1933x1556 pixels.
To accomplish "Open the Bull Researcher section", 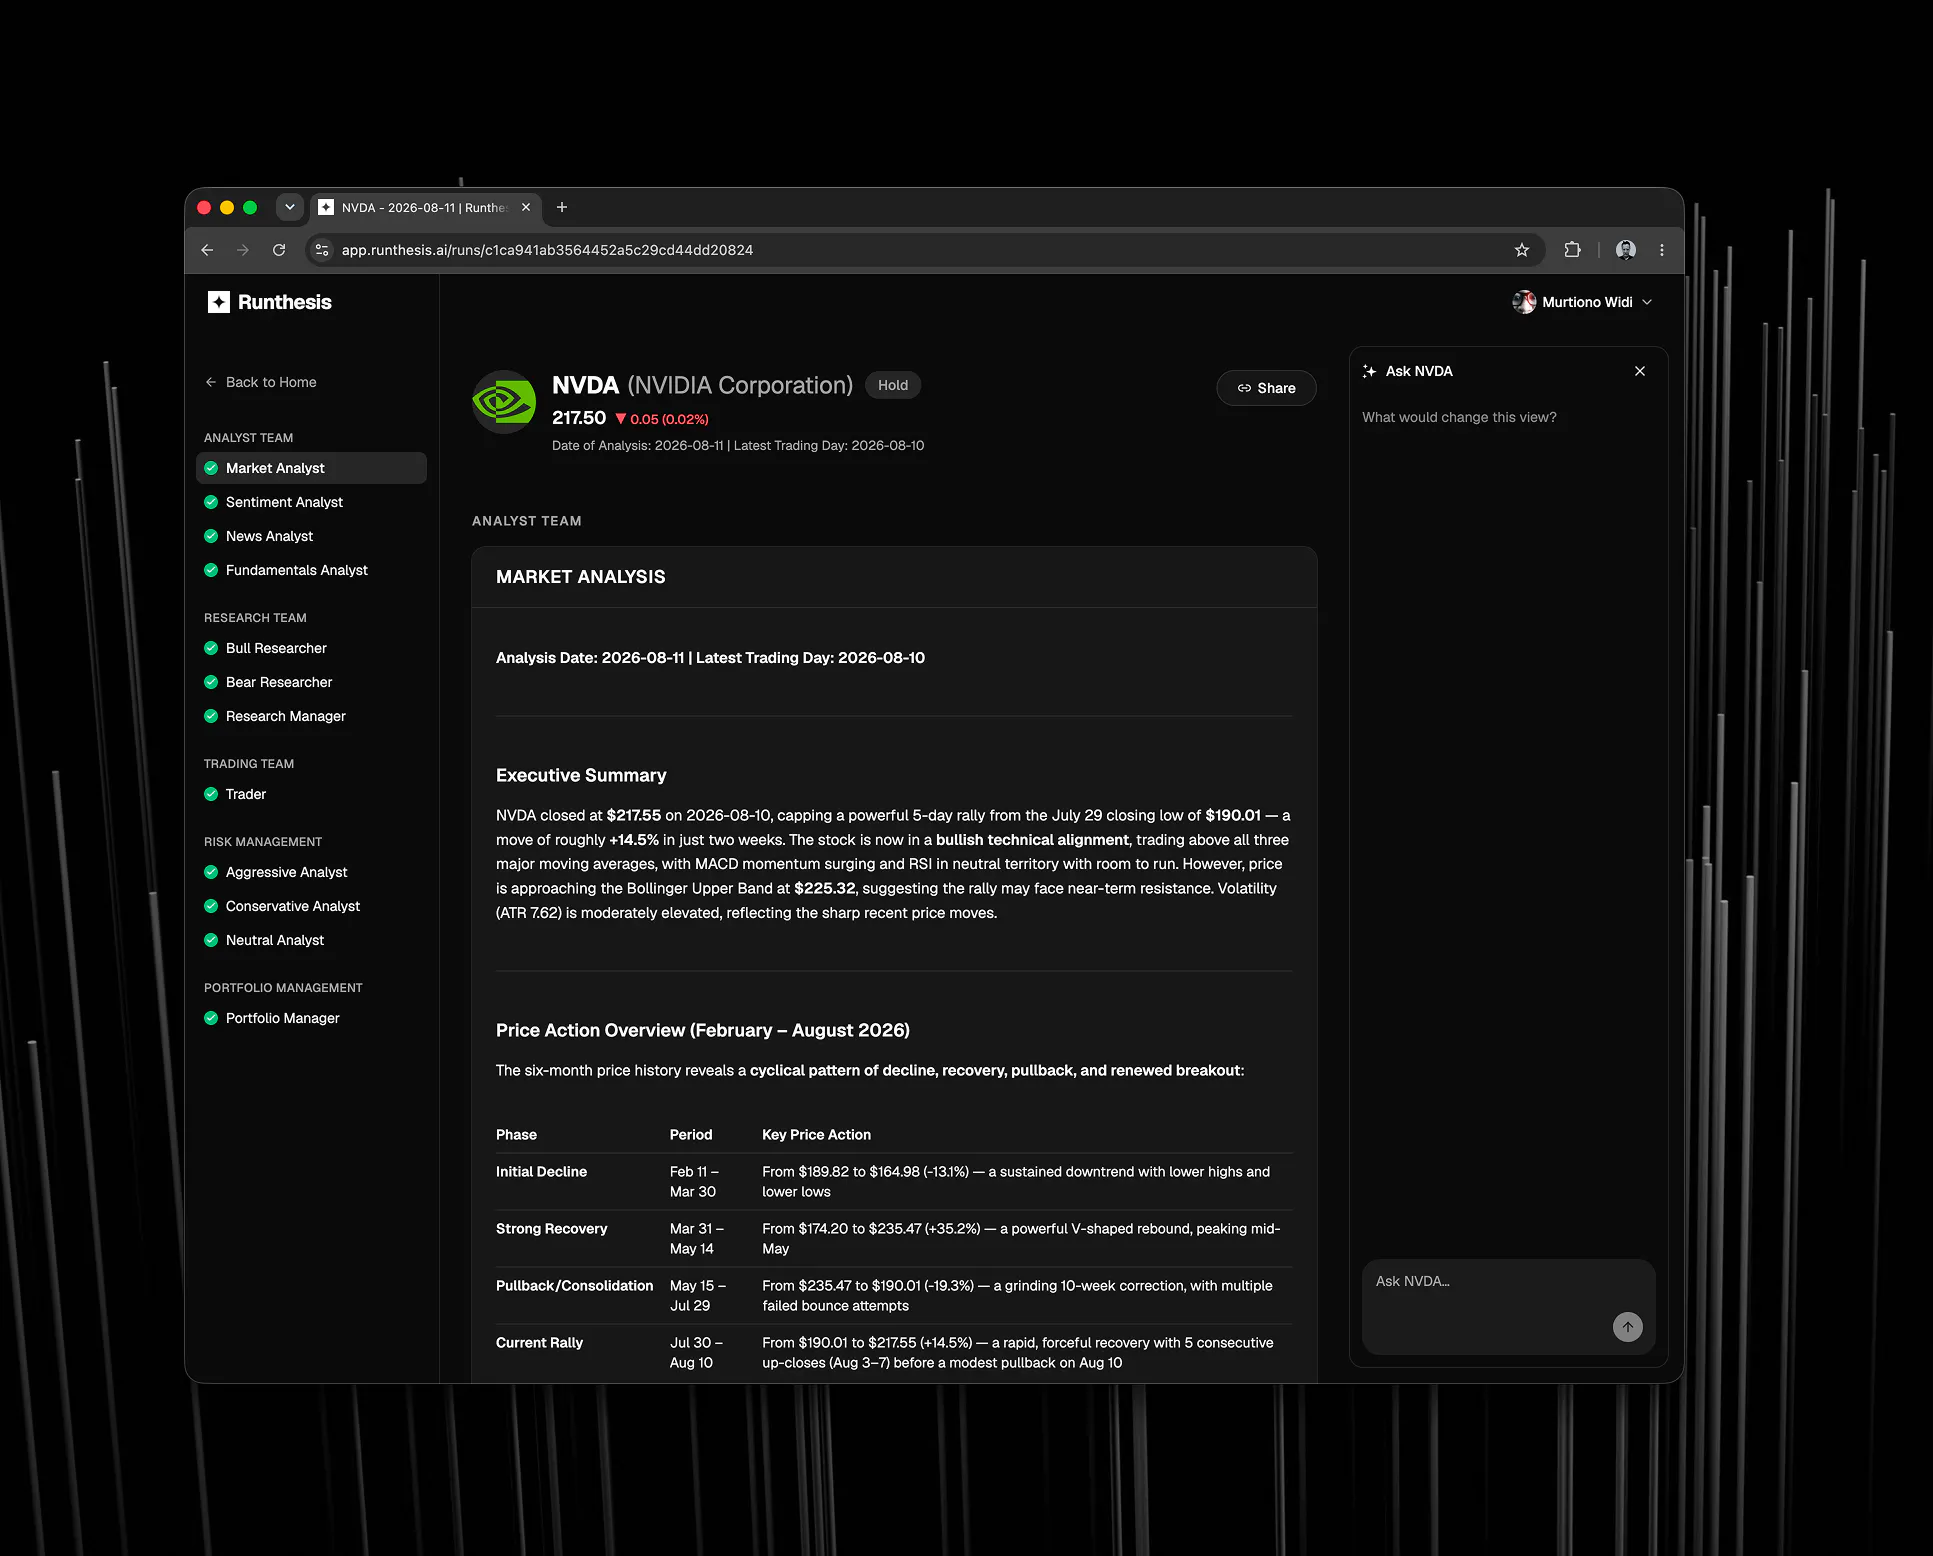I will 311,648.
